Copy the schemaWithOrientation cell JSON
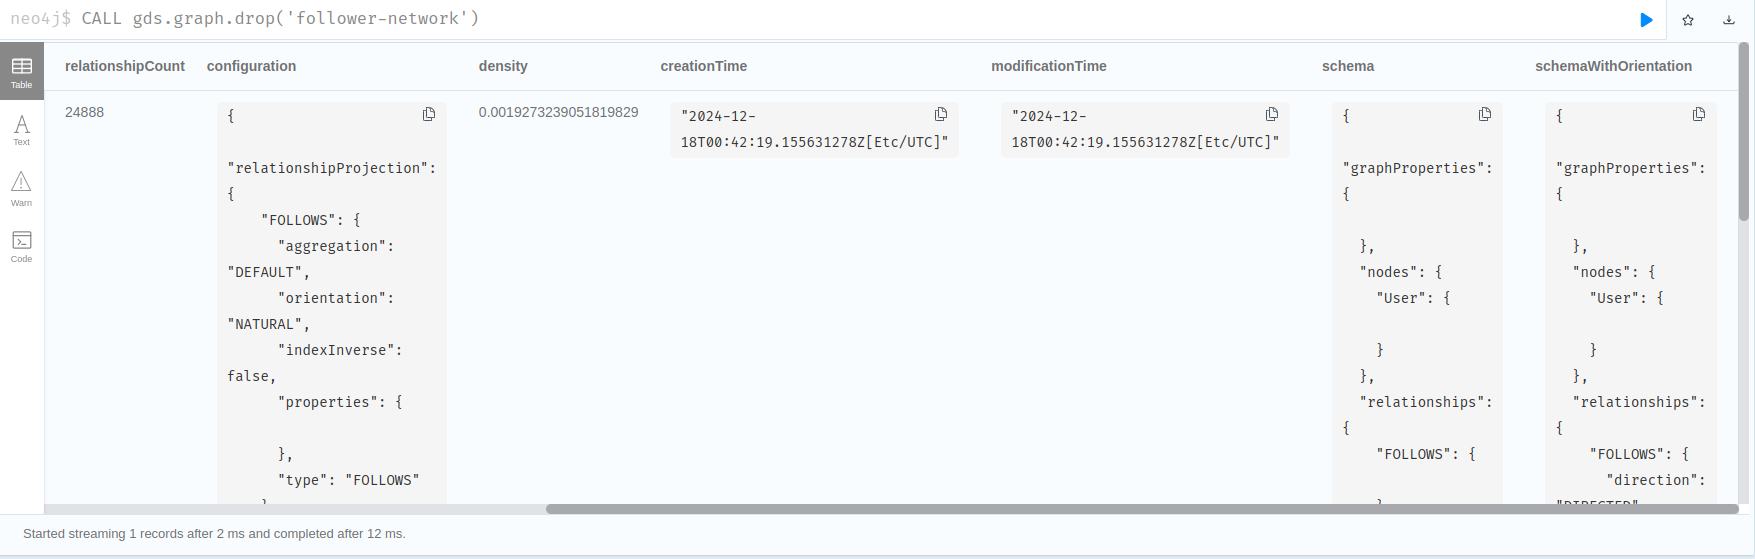1755x559 pixels. point(1699,115)
